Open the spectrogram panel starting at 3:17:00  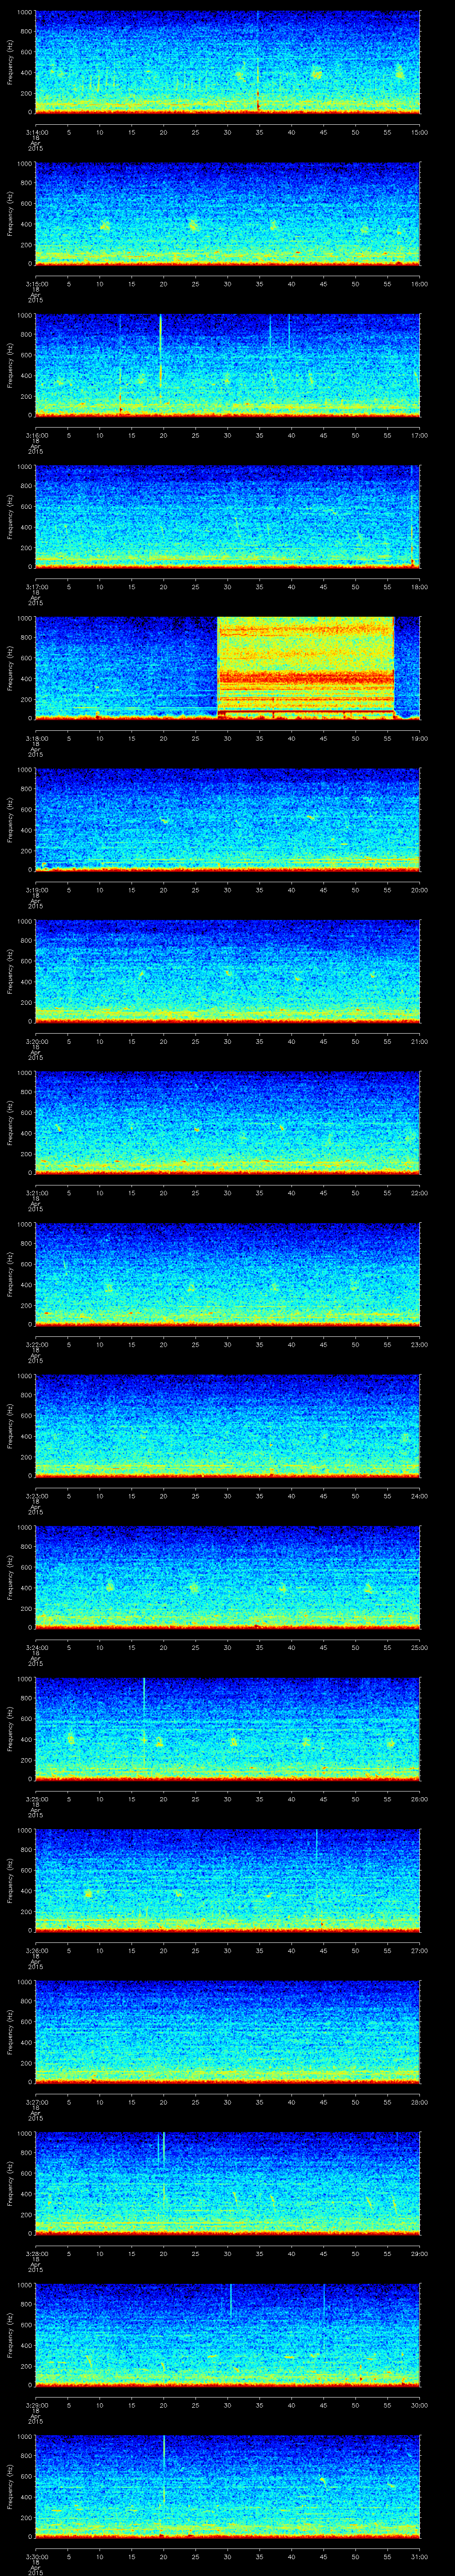(227, 516)
